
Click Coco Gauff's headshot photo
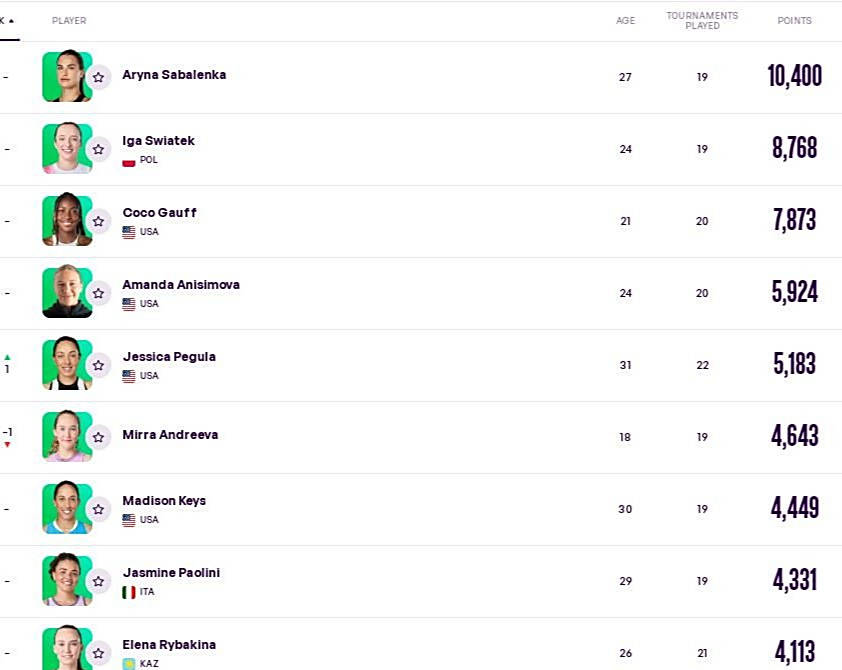point(66,220)
